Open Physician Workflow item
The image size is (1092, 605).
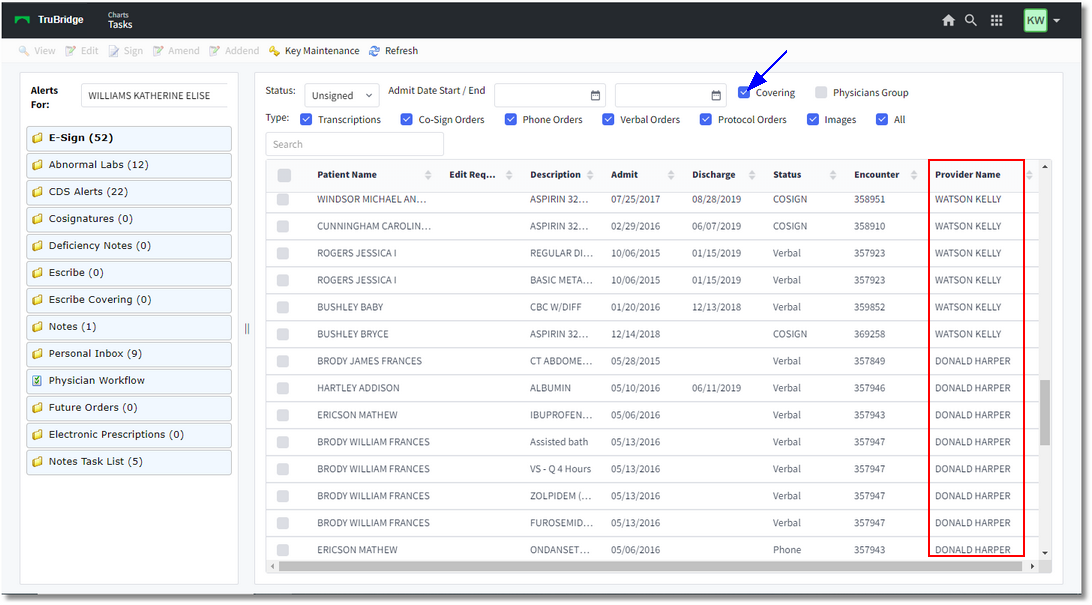click(129, 381)
